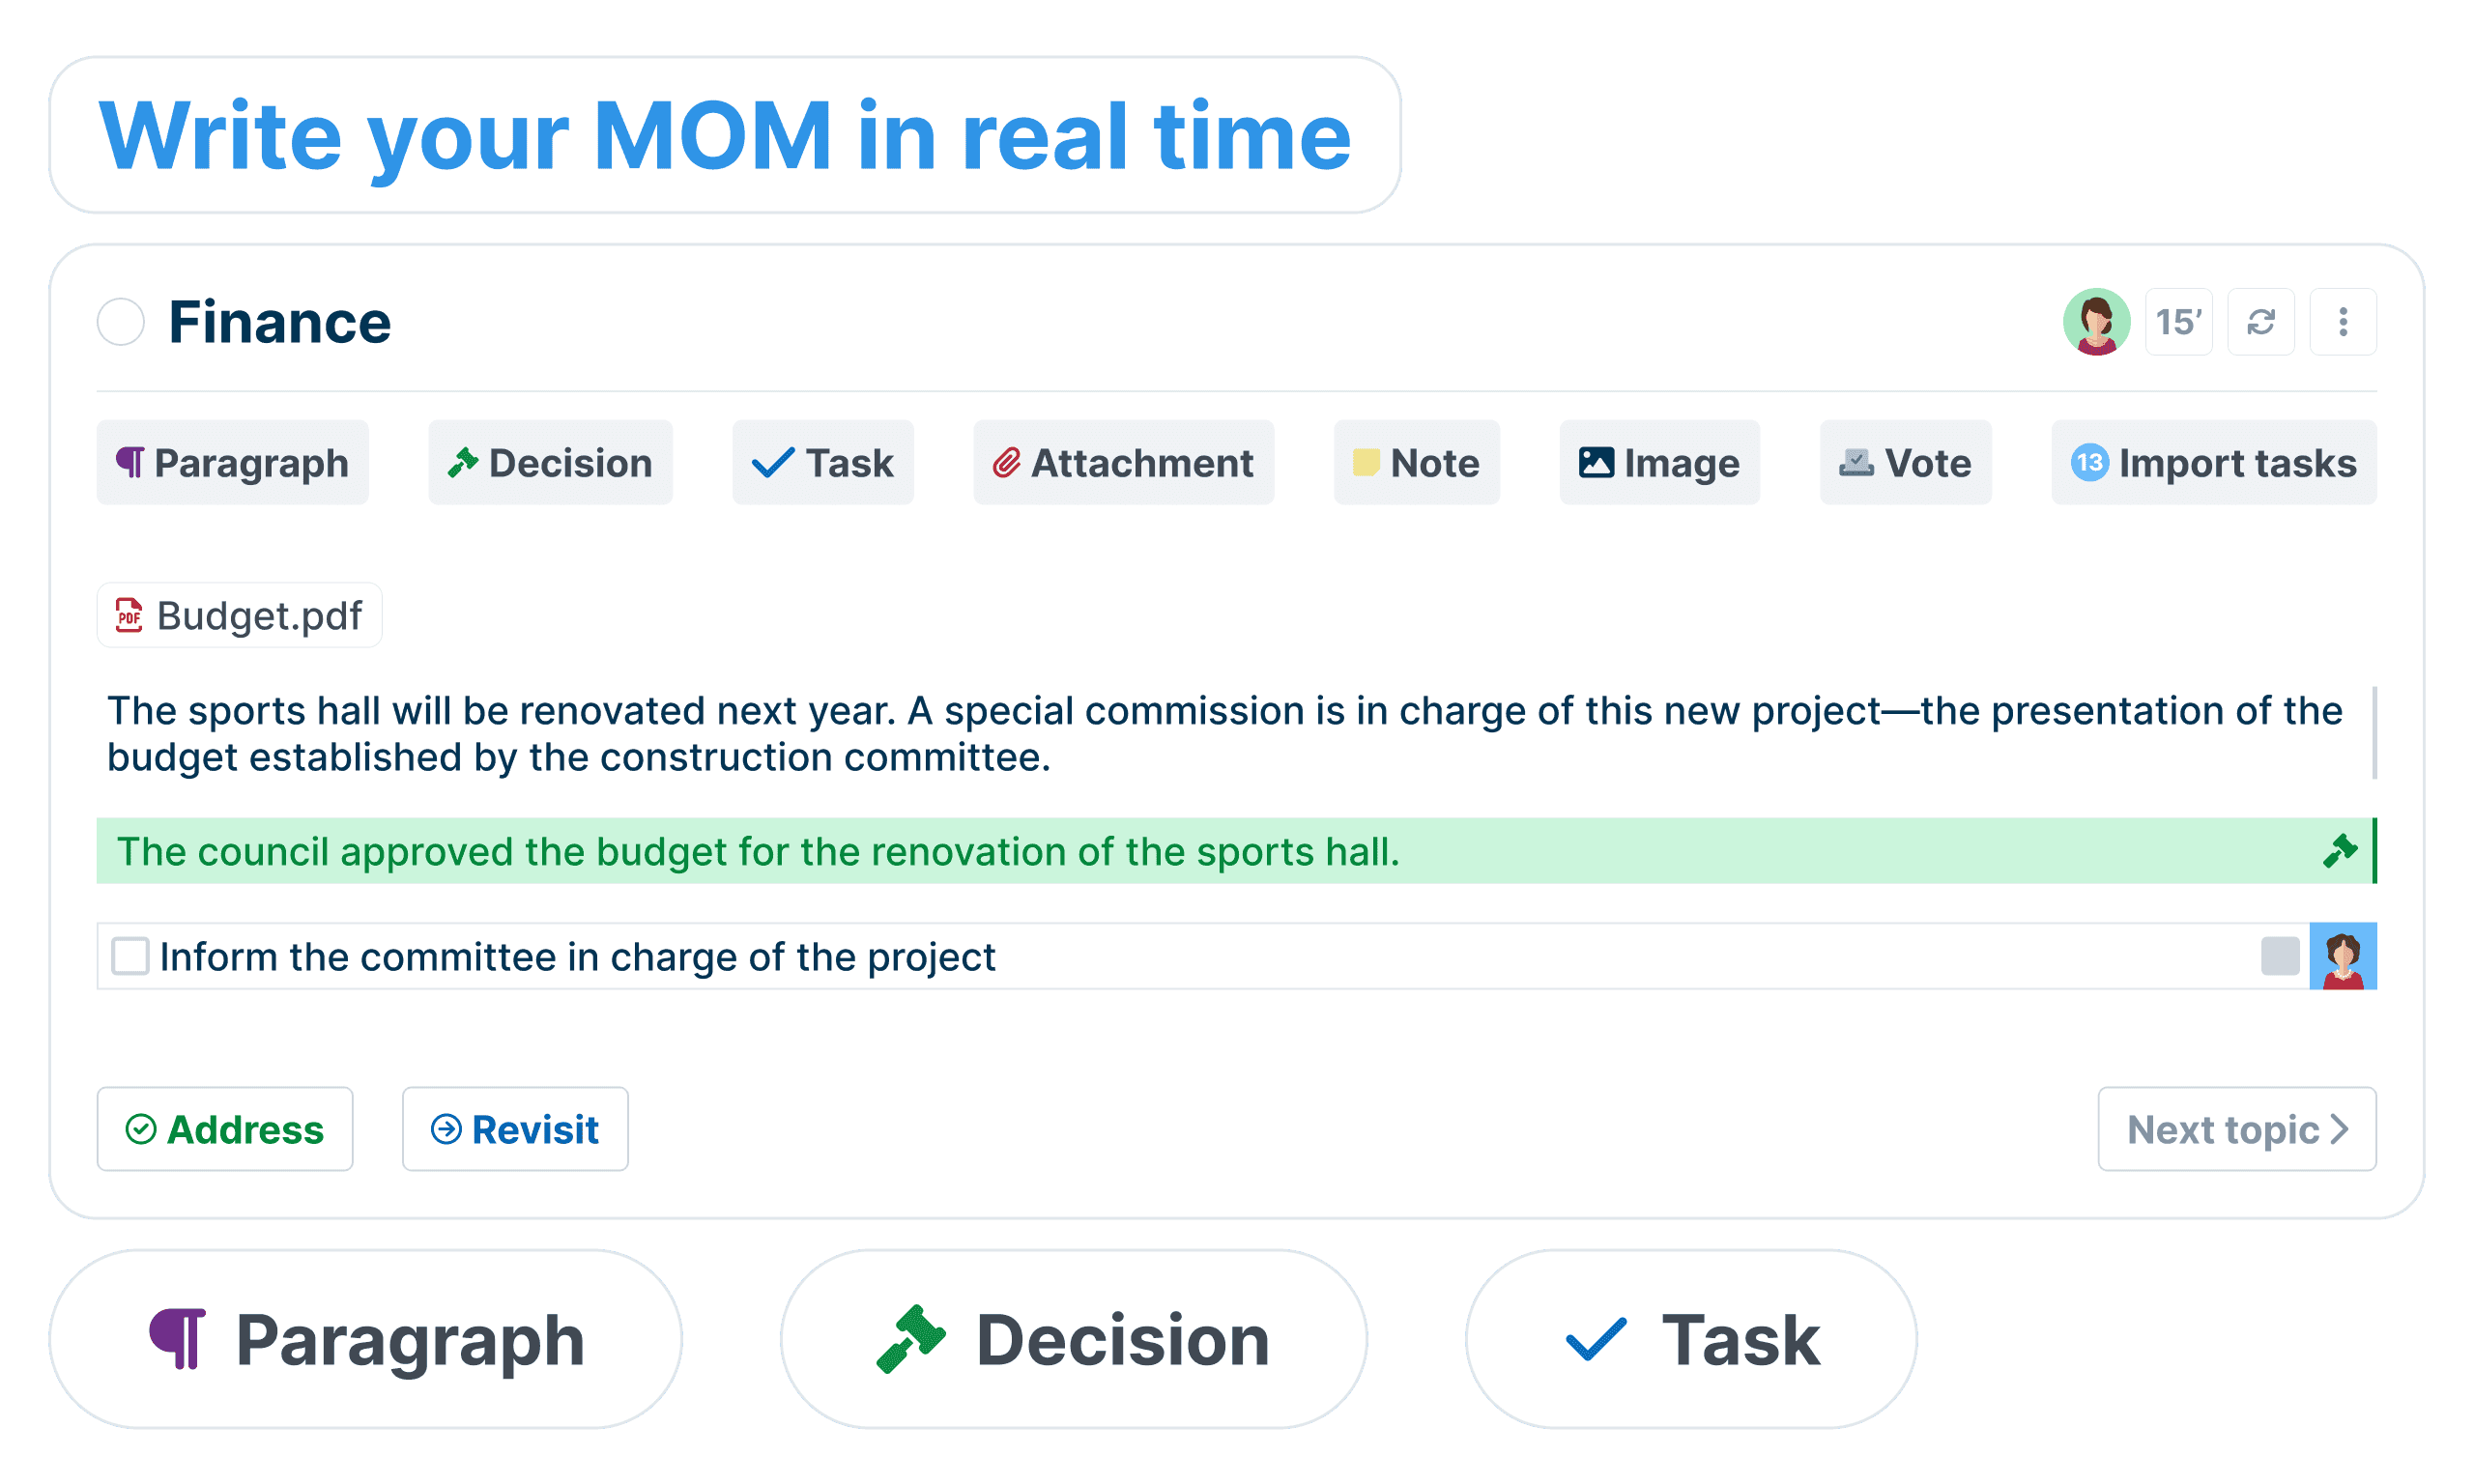Open Import tasks with 13 badge
Screen dimensions: 2474x1484
pyautogui.click(x=2214, y=463)
